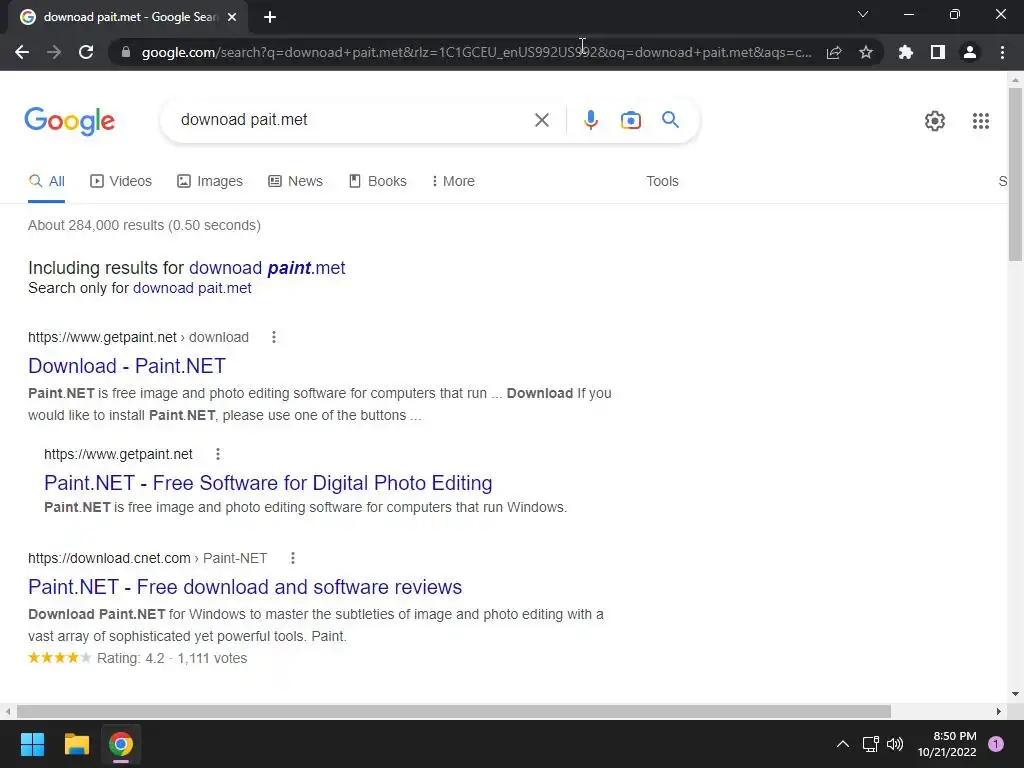This screenshot has height=768, width=1024.
Task: Open 'Paint.NET - Free download and software reviews'
Action: [x=245, y=586]
